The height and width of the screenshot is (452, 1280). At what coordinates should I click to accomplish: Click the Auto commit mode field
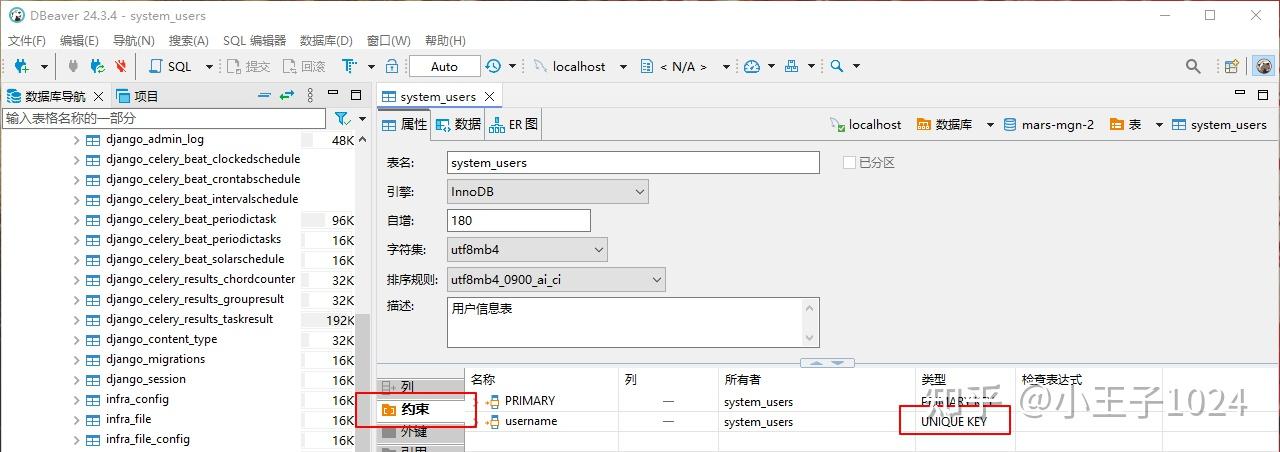[x=444, y=66]
